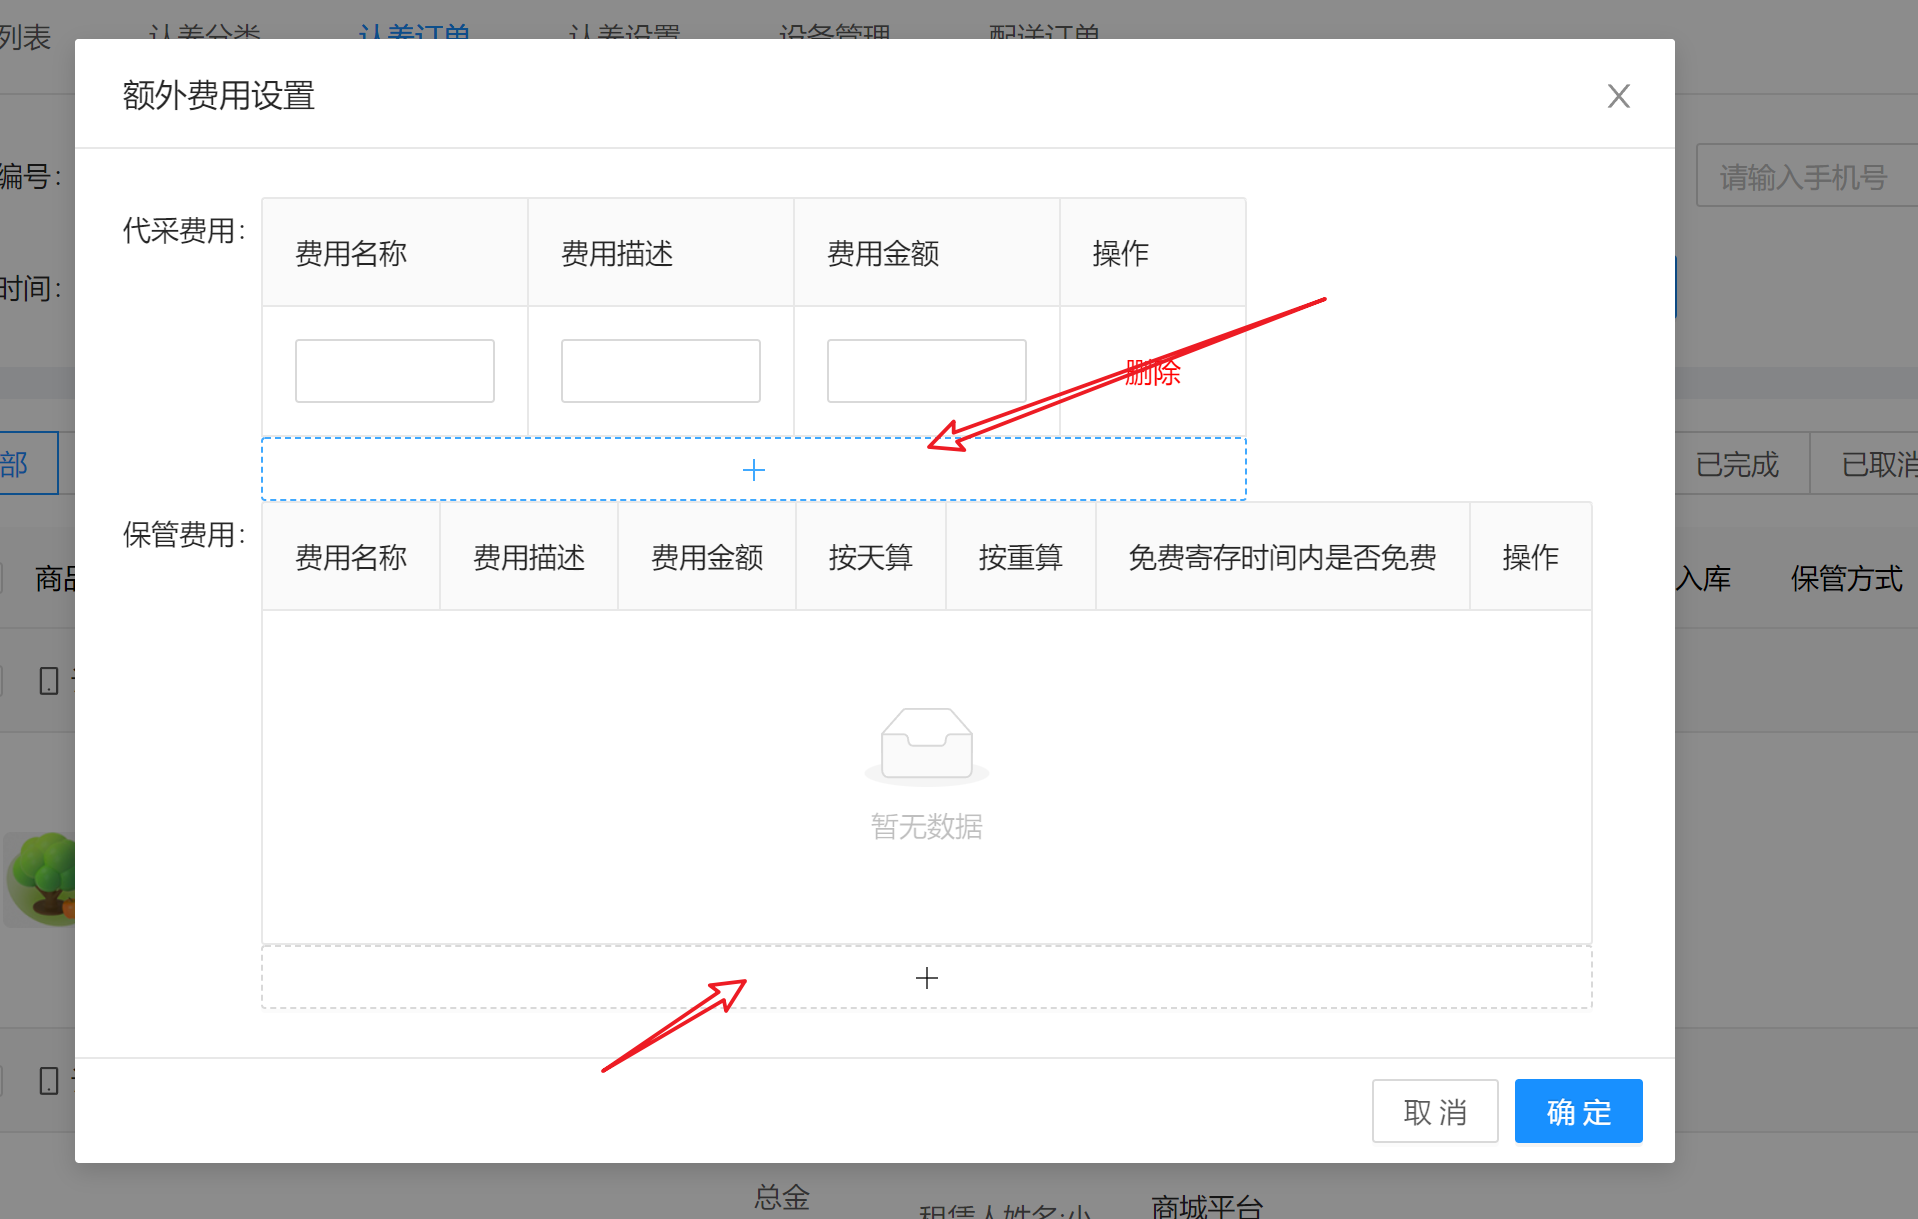Add a new row to 保管费用 table
The height and width of the screenshot is (1219, 1918).
[x=926, y=978]
